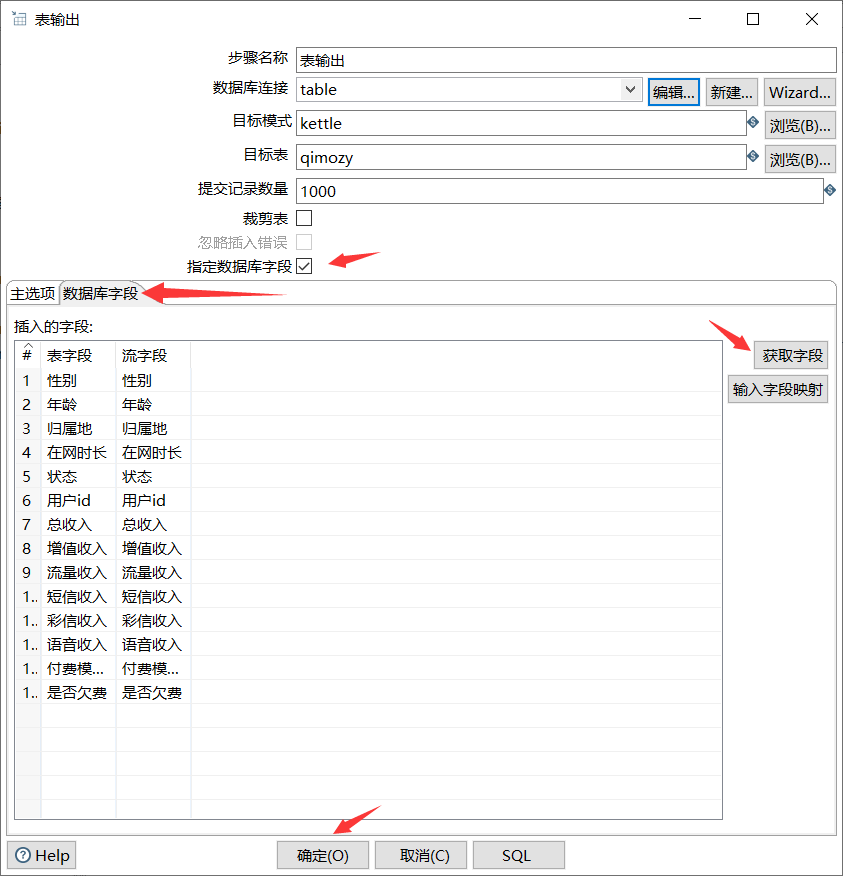
Task: Select stream field cell 彩信收入
Action: tap(153, 621)
